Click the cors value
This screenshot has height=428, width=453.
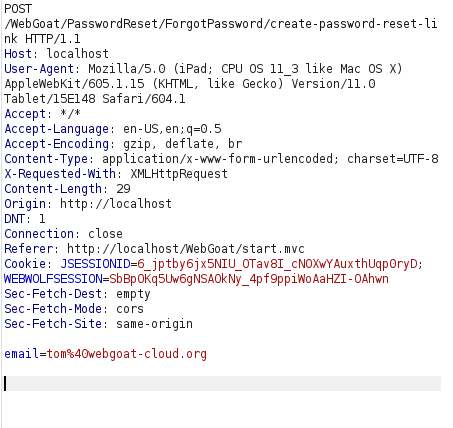tap(130, 309)
